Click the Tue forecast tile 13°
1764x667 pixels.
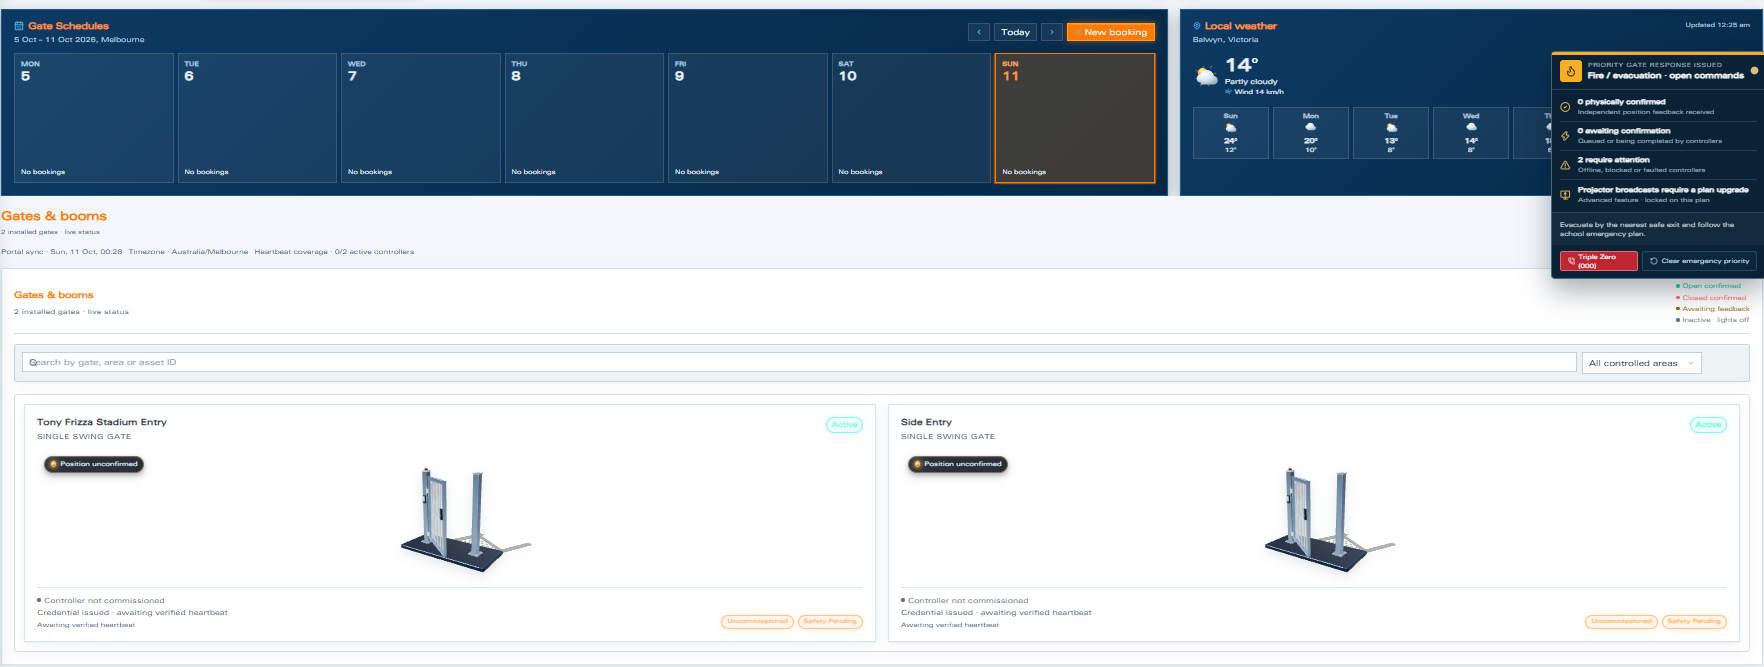coord(1391,133)
